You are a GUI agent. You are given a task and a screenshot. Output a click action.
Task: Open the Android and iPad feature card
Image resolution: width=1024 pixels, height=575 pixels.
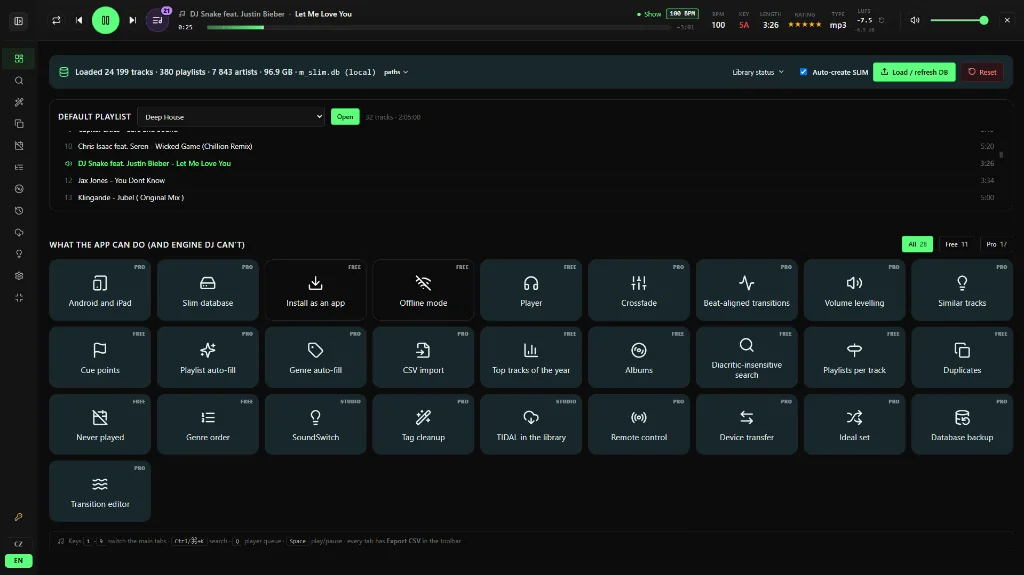[x=100, y=290]
